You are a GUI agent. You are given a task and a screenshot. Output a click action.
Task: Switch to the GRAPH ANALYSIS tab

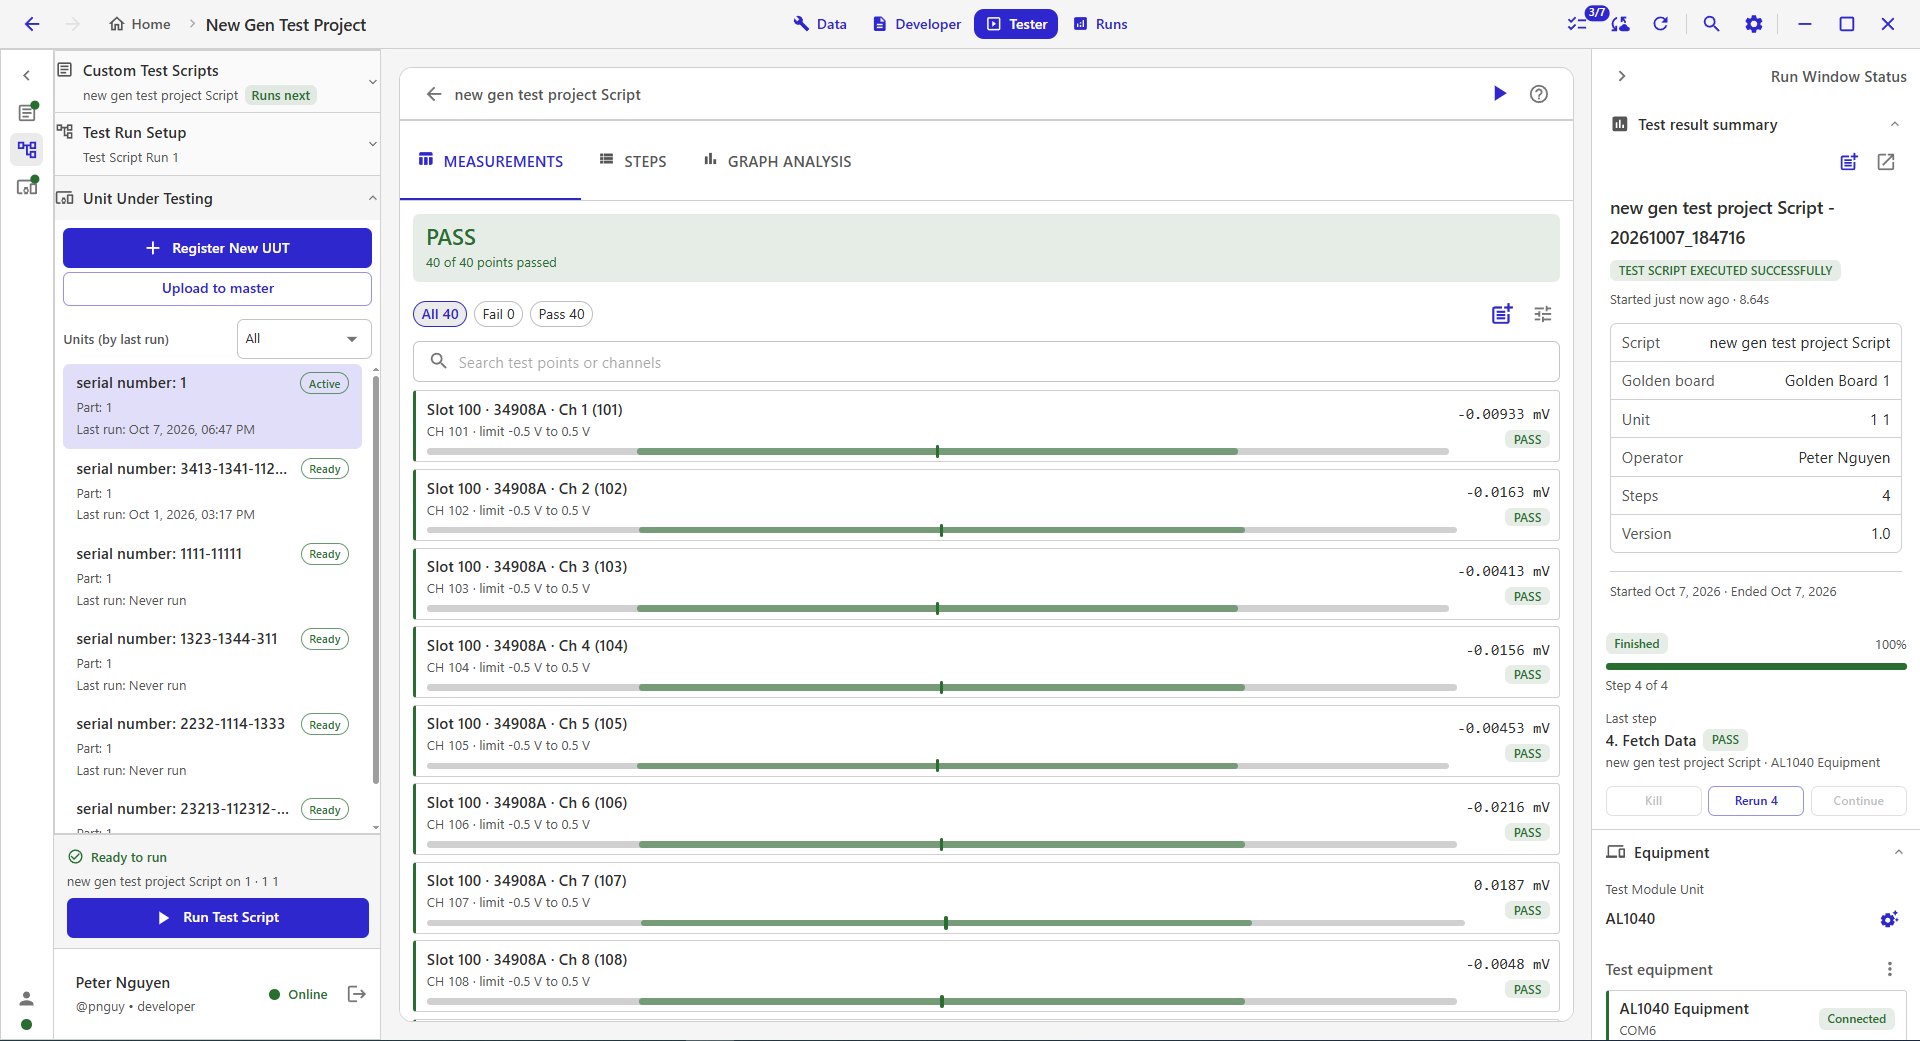coord(778,161)
